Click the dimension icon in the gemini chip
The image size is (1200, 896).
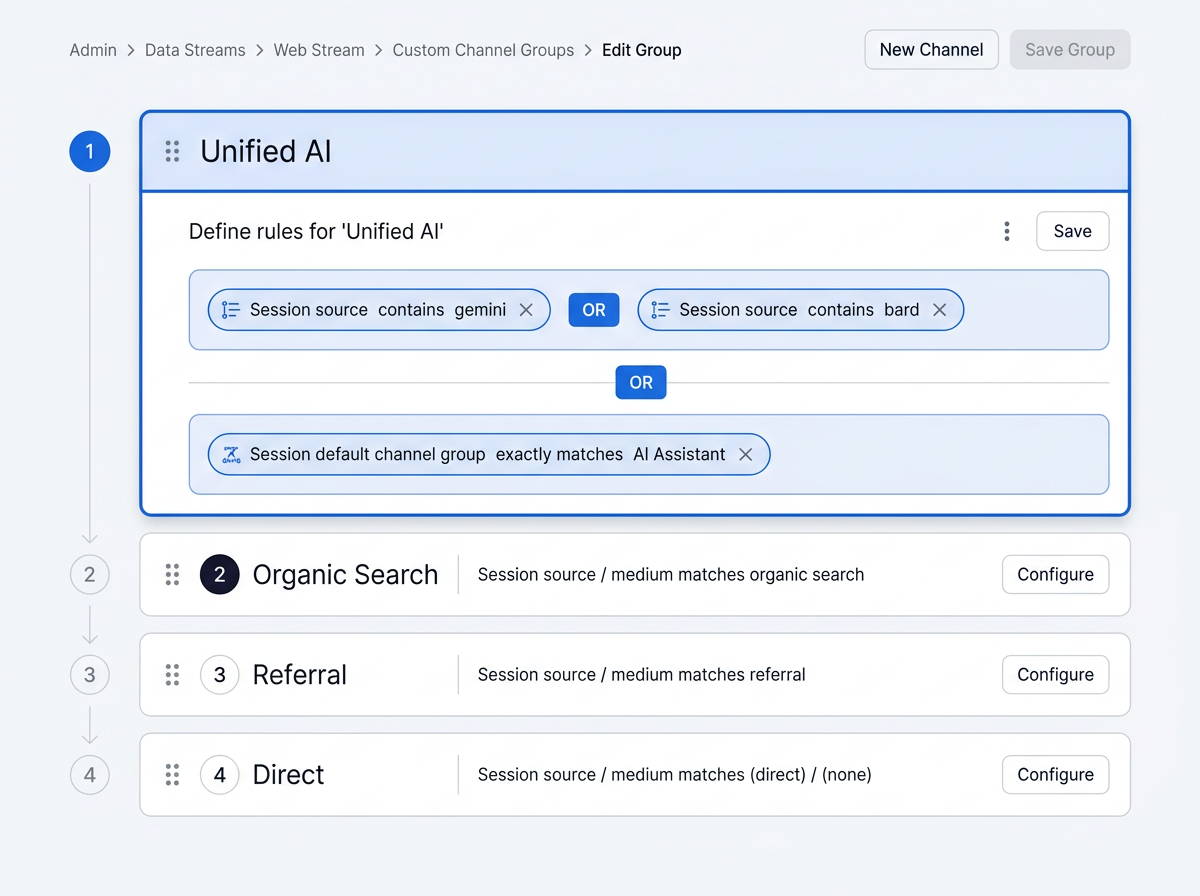coord(231,310)
